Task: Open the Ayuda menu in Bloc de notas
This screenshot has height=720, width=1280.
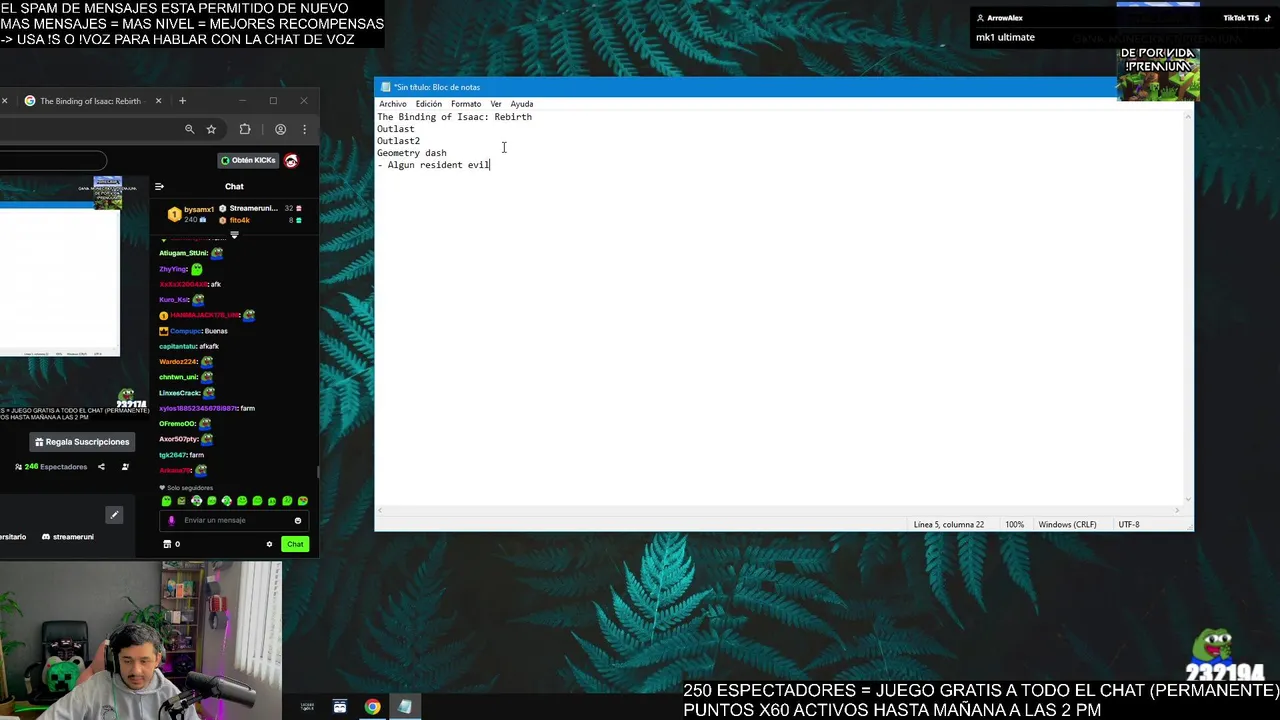Action: 522,104
